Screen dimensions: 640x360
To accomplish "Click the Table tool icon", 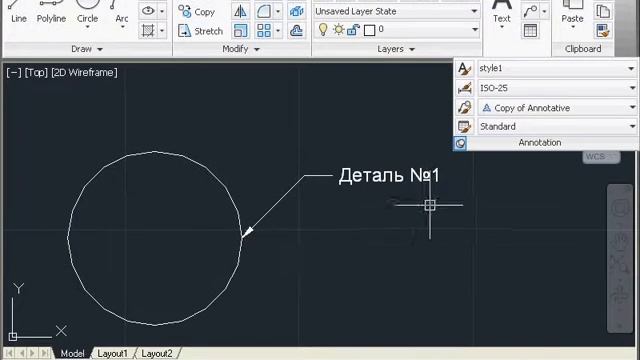I will coord(530,31).
